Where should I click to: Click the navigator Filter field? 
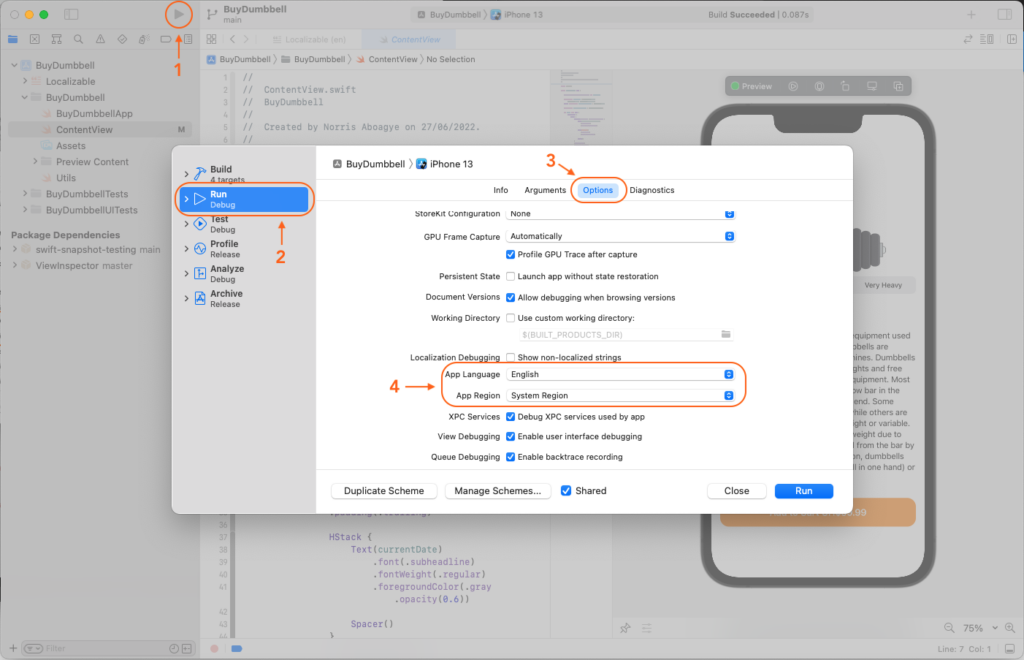pyautogui.click(x=95, y=648)
